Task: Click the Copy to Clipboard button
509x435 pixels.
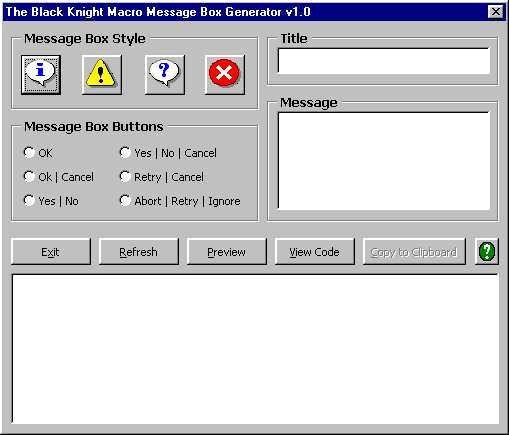Action: pyautogui.click(x=414, y=252)
